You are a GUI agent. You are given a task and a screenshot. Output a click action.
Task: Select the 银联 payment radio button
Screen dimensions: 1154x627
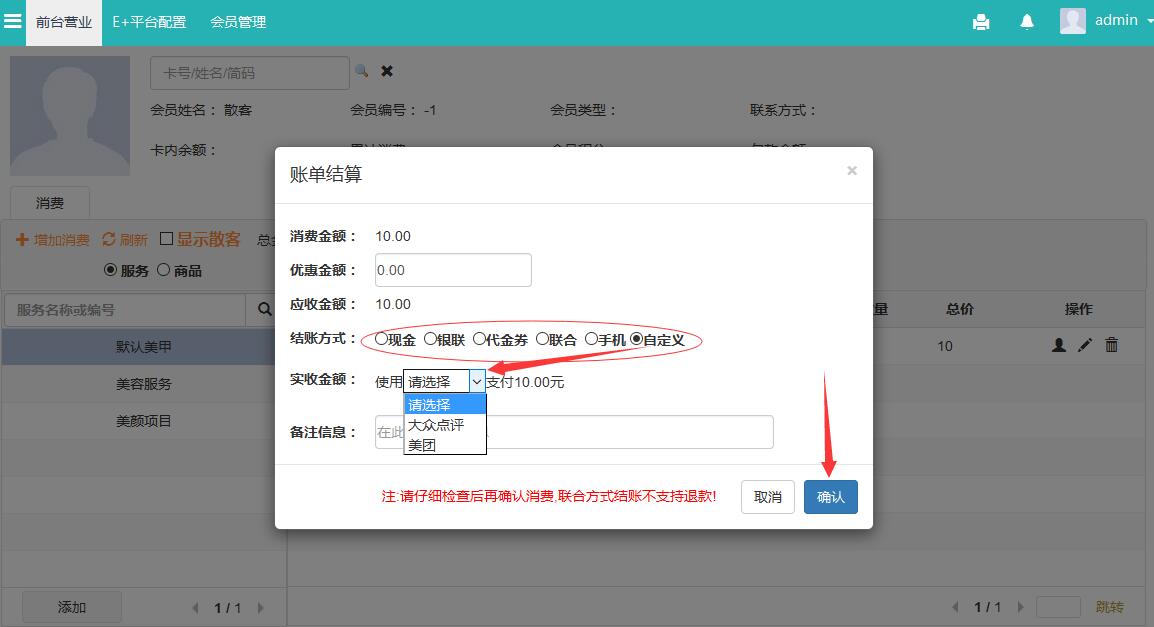pos(431,339)
